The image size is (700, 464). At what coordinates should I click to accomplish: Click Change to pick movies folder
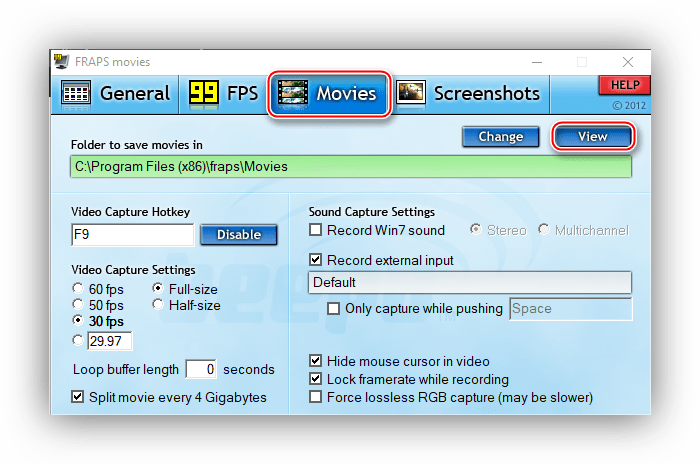(500, 137)
